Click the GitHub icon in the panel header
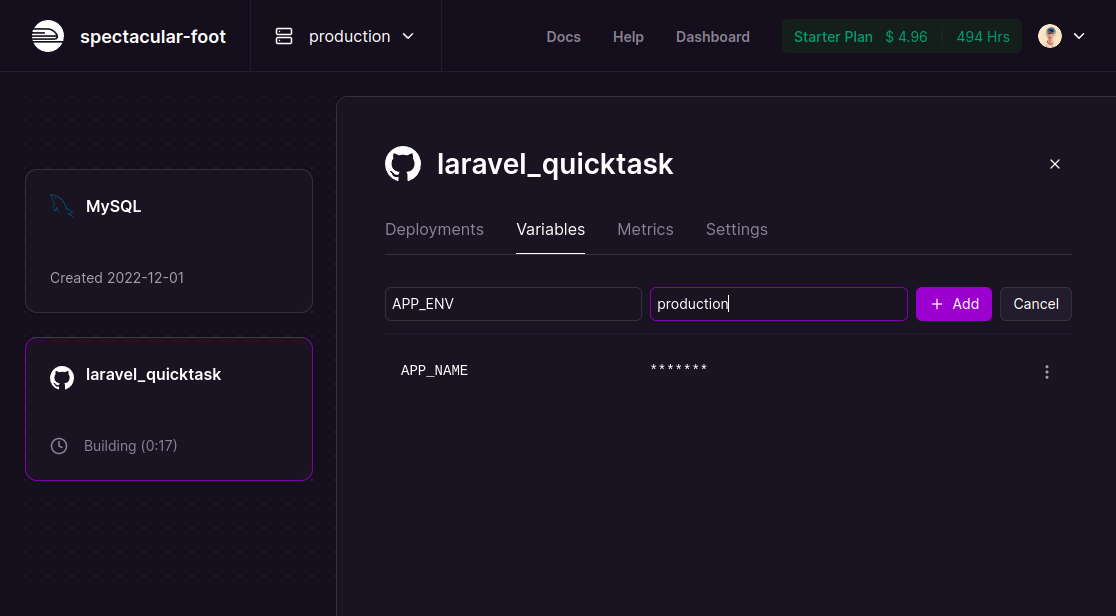This screenshot has width=1116, height=616. [x=403, y=163]
